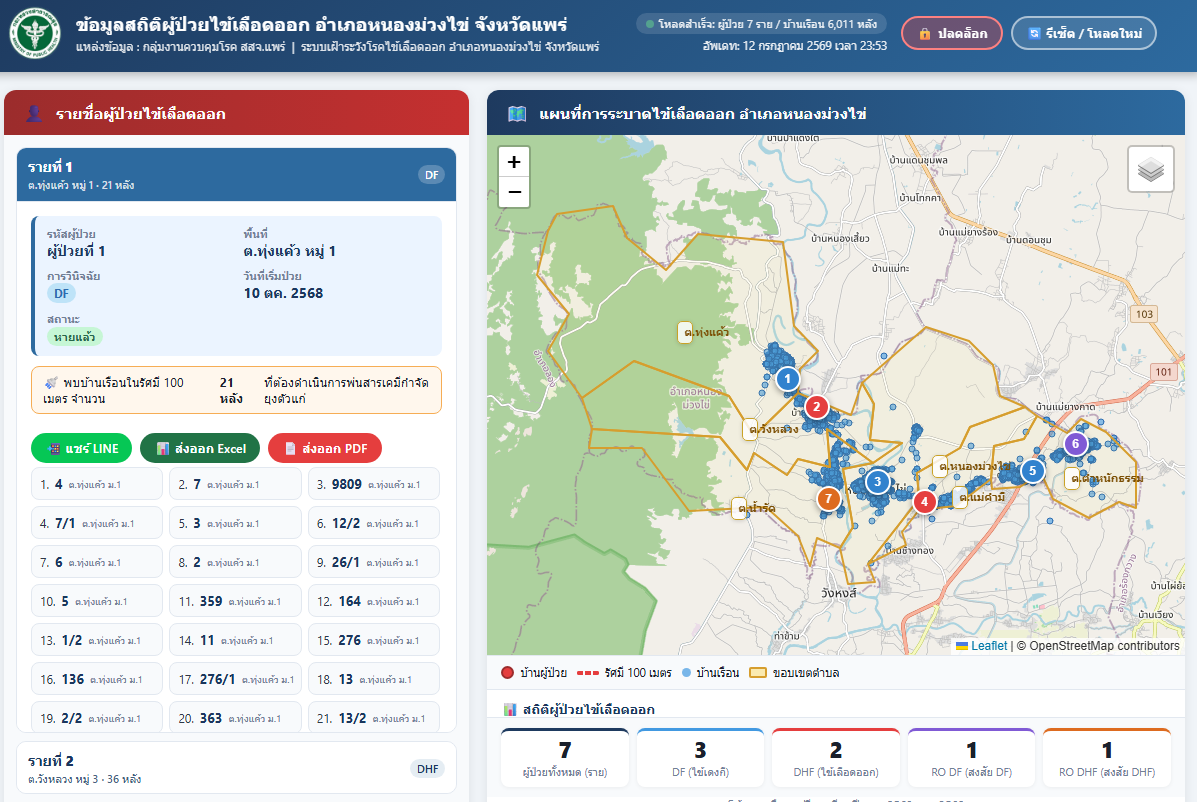1197x802 pixels.
Task: Open the map layers control
Action: point(1150,169)
